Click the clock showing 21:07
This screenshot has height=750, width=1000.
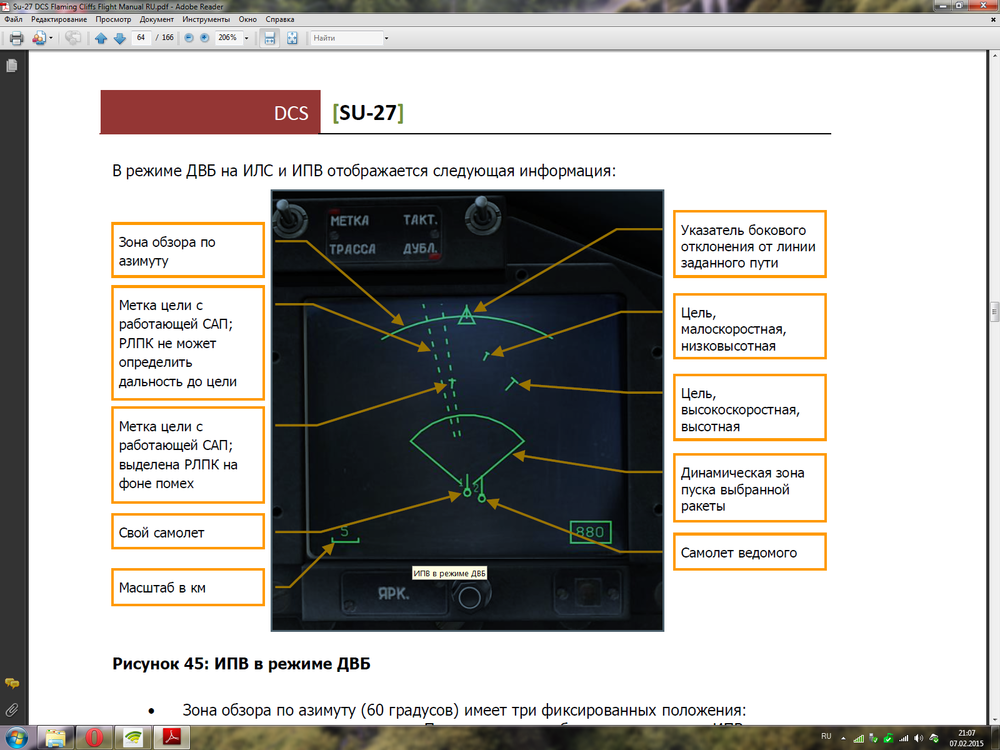(x=966, y=738)
